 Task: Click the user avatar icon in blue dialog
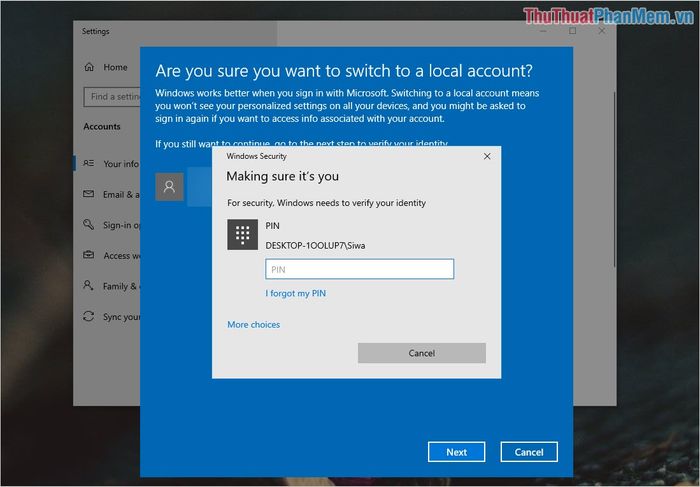[x=169, y=187]
